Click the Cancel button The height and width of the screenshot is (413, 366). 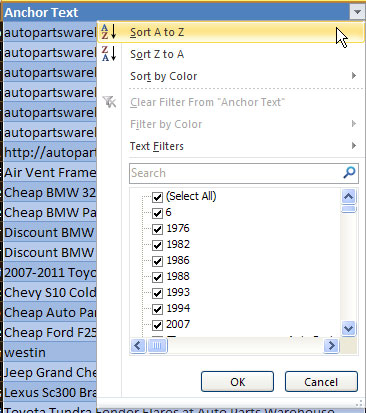(321, 382)
